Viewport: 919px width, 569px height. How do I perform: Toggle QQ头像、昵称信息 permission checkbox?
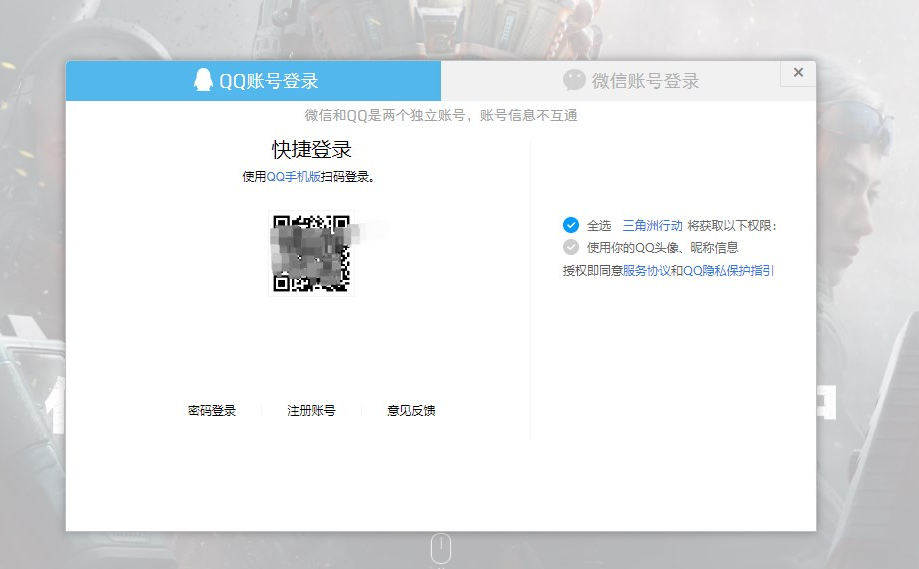click(571, 247)
